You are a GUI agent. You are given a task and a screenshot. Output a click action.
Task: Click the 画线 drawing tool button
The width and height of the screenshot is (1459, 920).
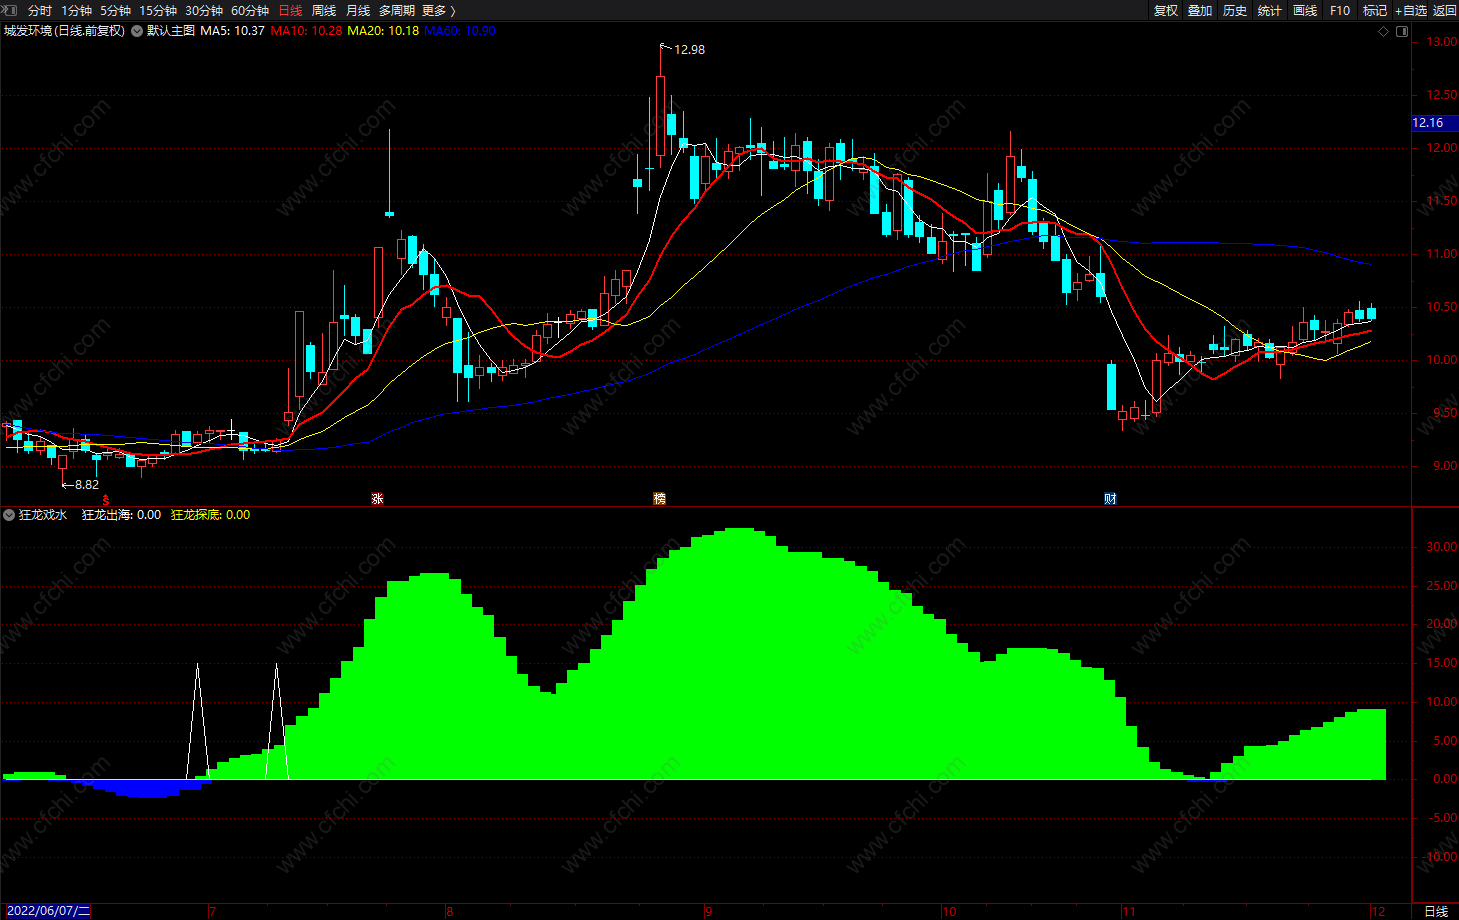point(1305,10)
